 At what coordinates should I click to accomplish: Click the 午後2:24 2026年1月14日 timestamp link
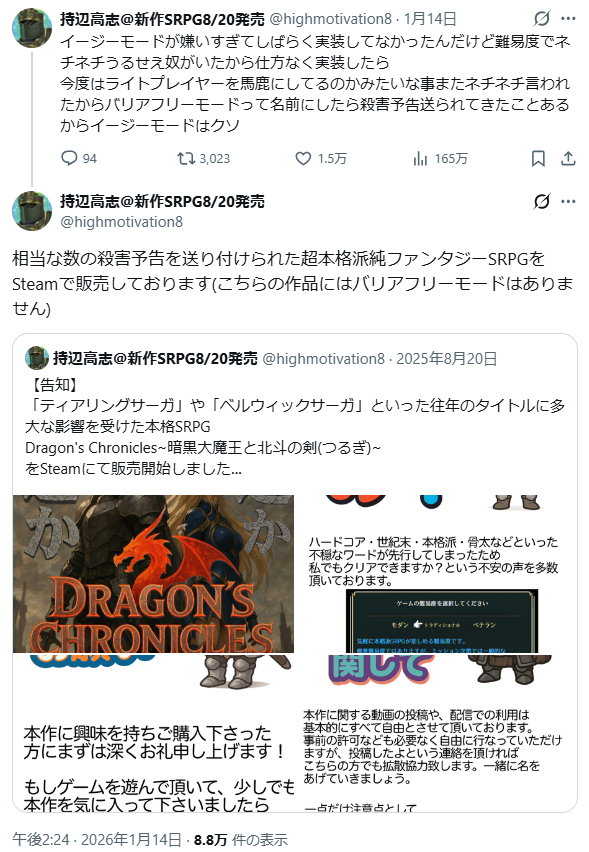click(x=97, y=840)
